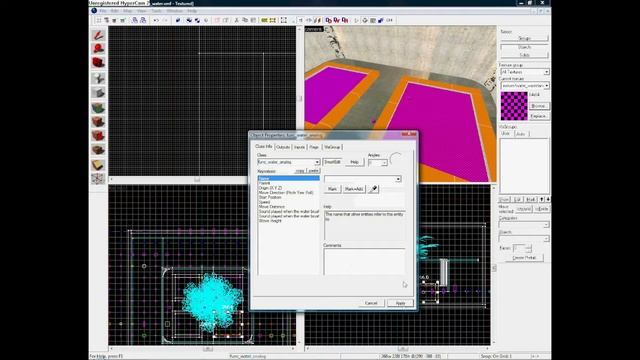Click the keyvalues paste button
This screenshot has height=360, width=640.
(x=313, y=171)
